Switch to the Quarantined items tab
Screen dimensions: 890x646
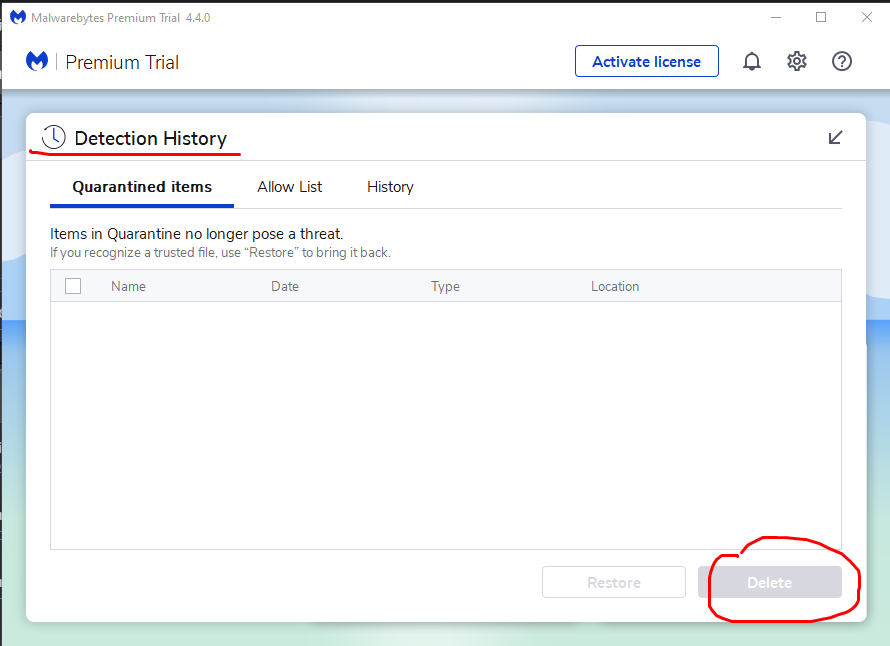tap(142, 187)
